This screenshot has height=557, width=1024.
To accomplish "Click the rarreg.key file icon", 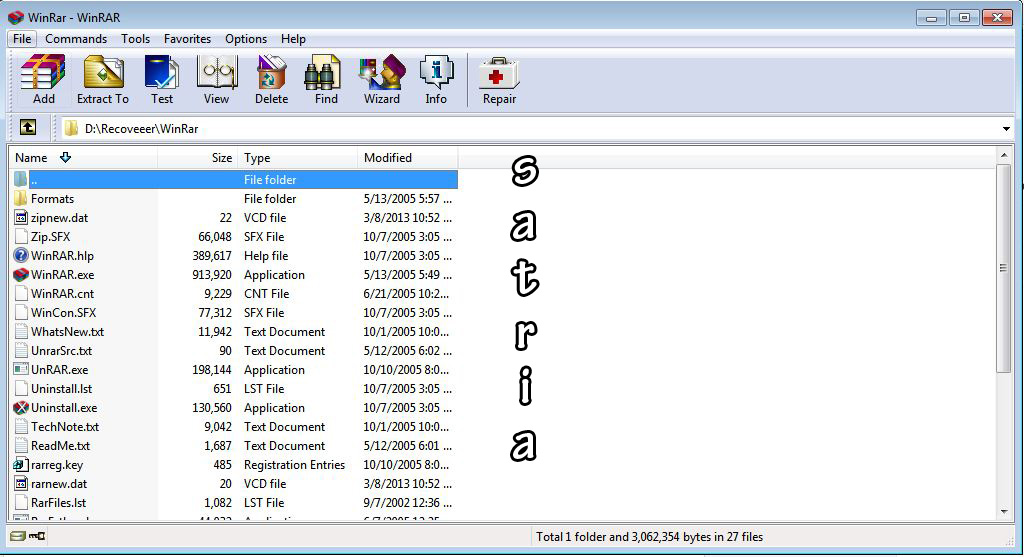I will pyautogui.click(x=21, y=464).
